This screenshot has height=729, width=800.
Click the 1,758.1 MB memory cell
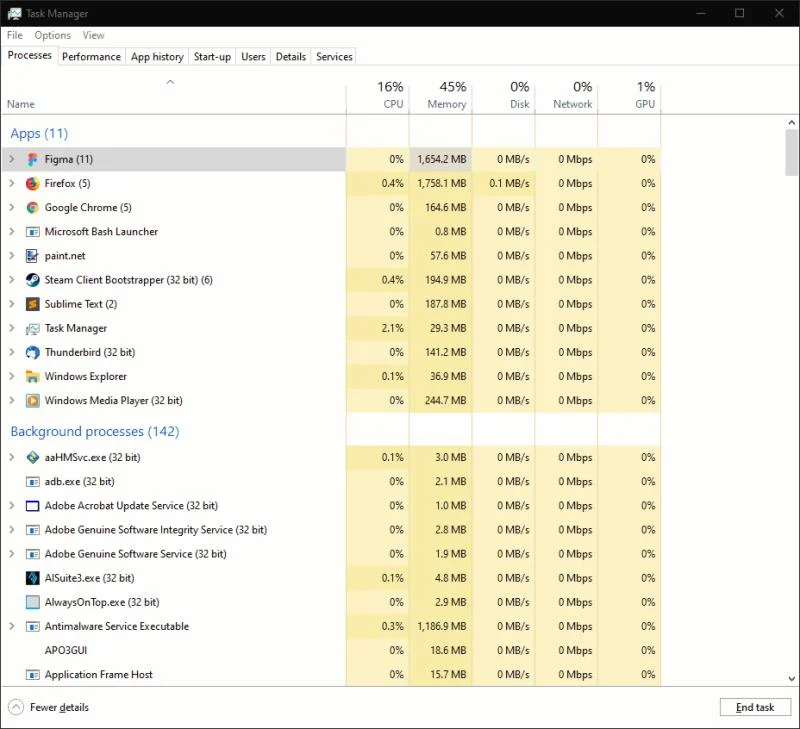[x=441, y=183]
